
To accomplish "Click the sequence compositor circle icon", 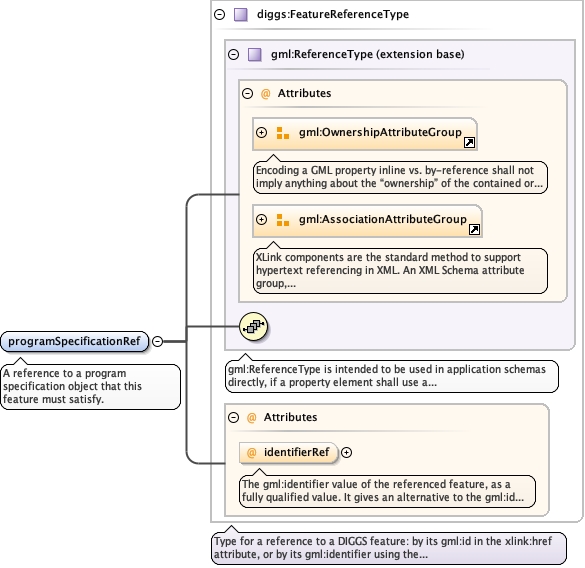I will coord(253,327).
